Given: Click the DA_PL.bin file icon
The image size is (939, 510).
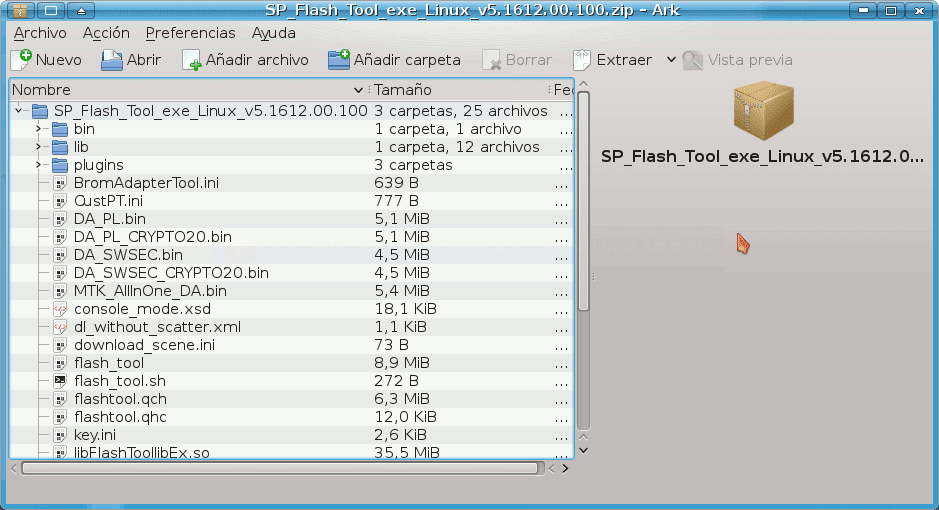Looking at the screenshot, I should pos(60,219).
